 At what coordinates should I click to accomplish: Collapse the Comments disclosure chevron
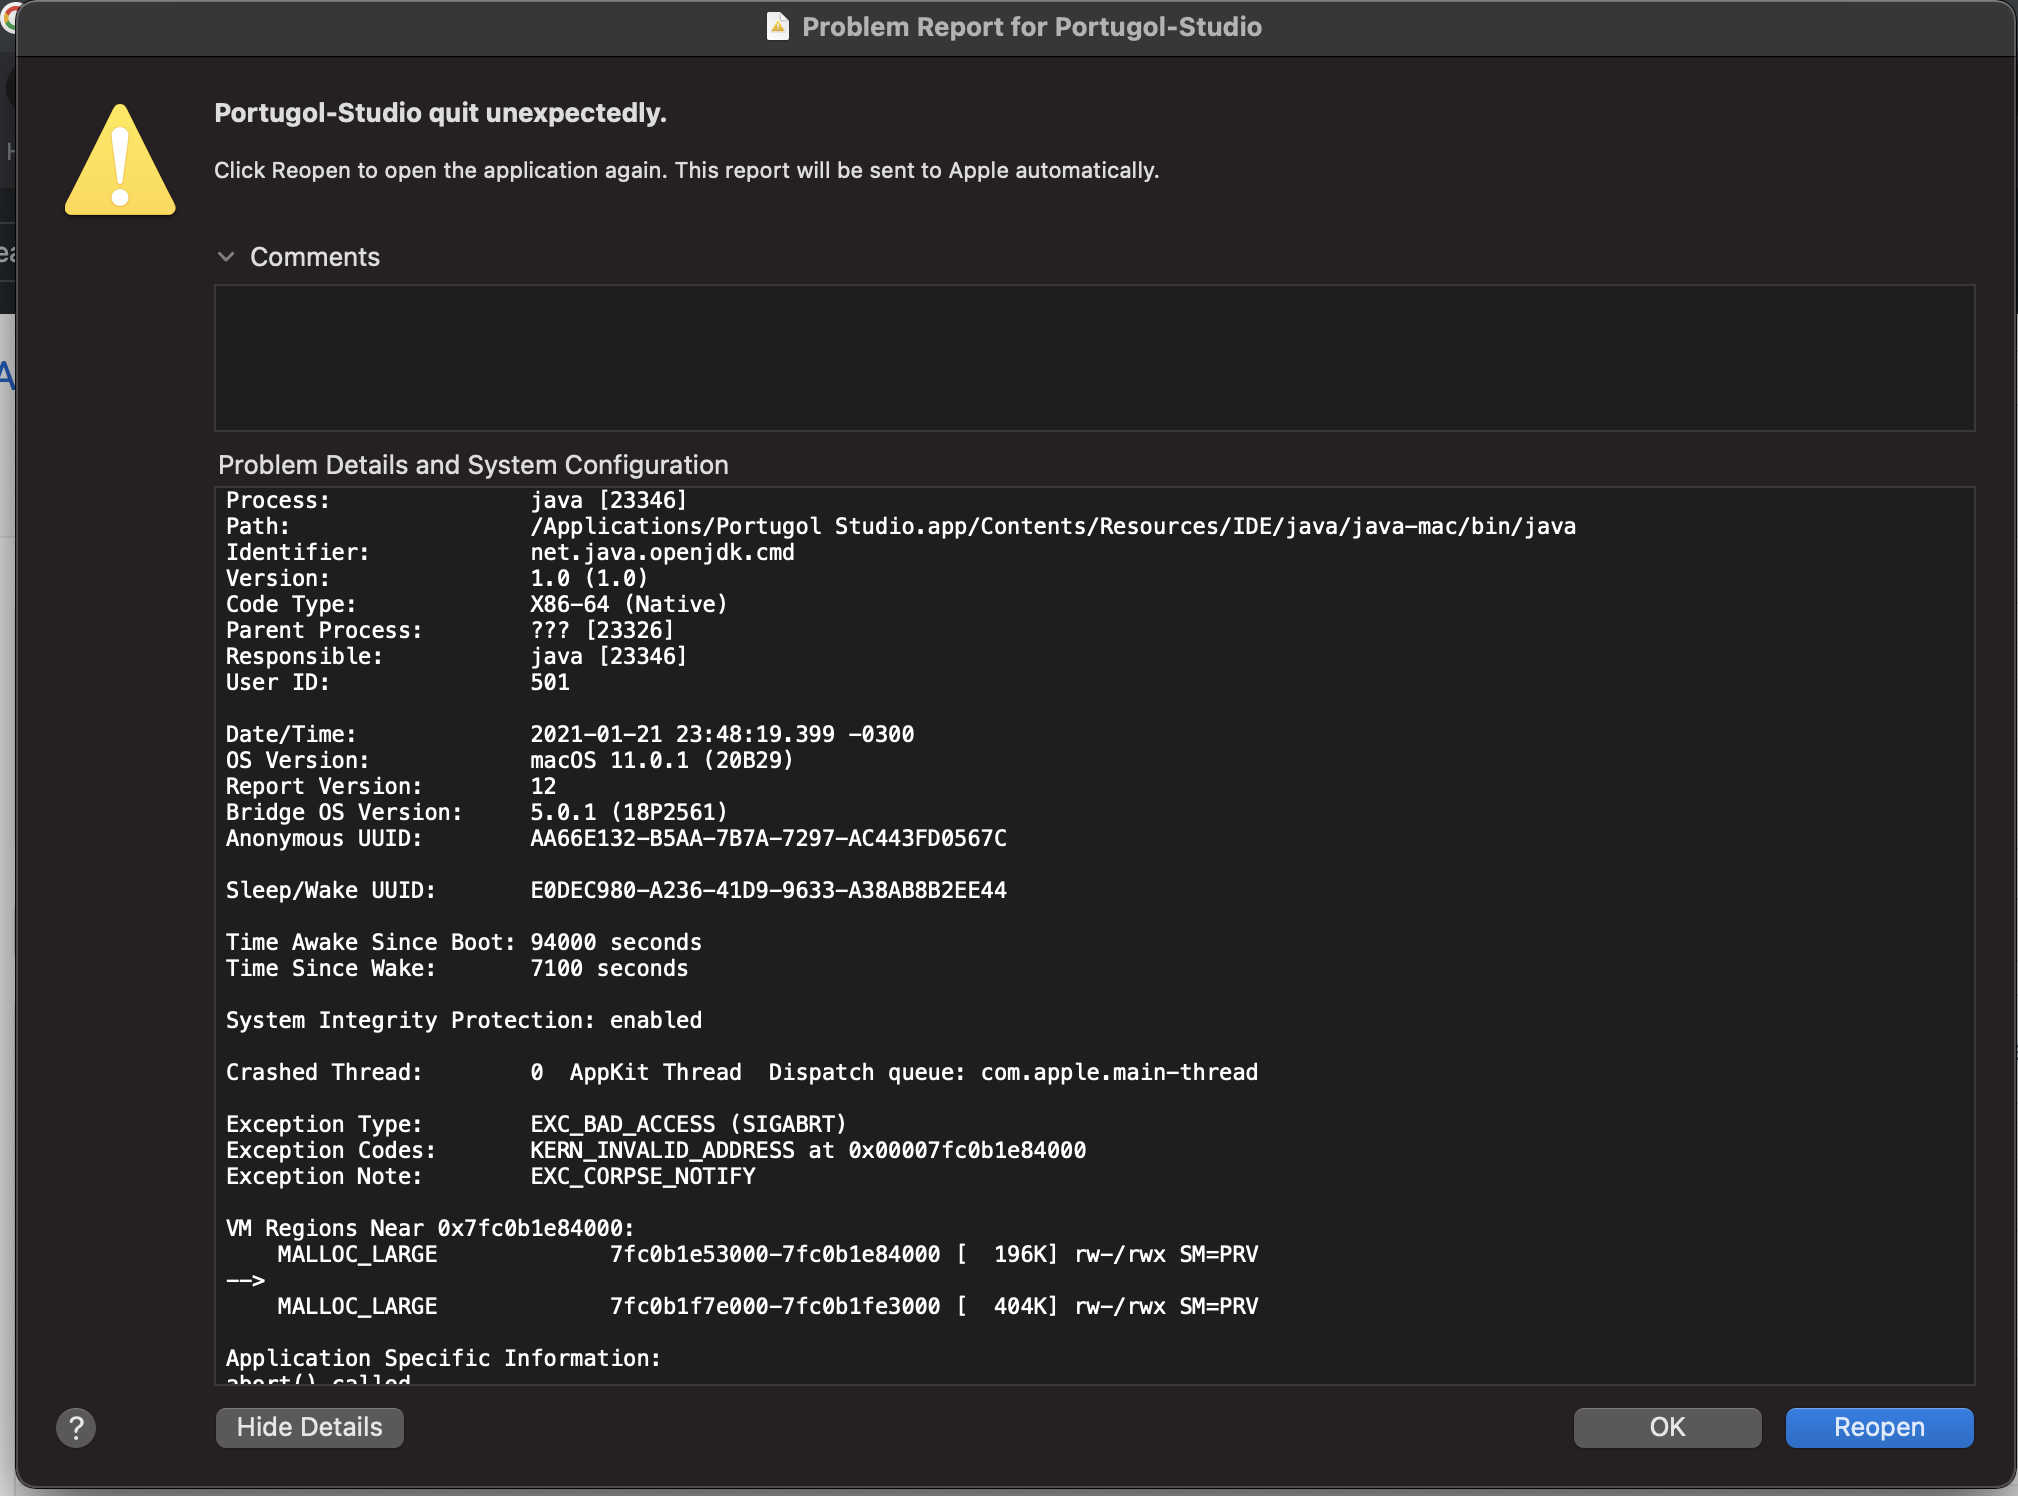pyautogui.click(x=226, y=257)
